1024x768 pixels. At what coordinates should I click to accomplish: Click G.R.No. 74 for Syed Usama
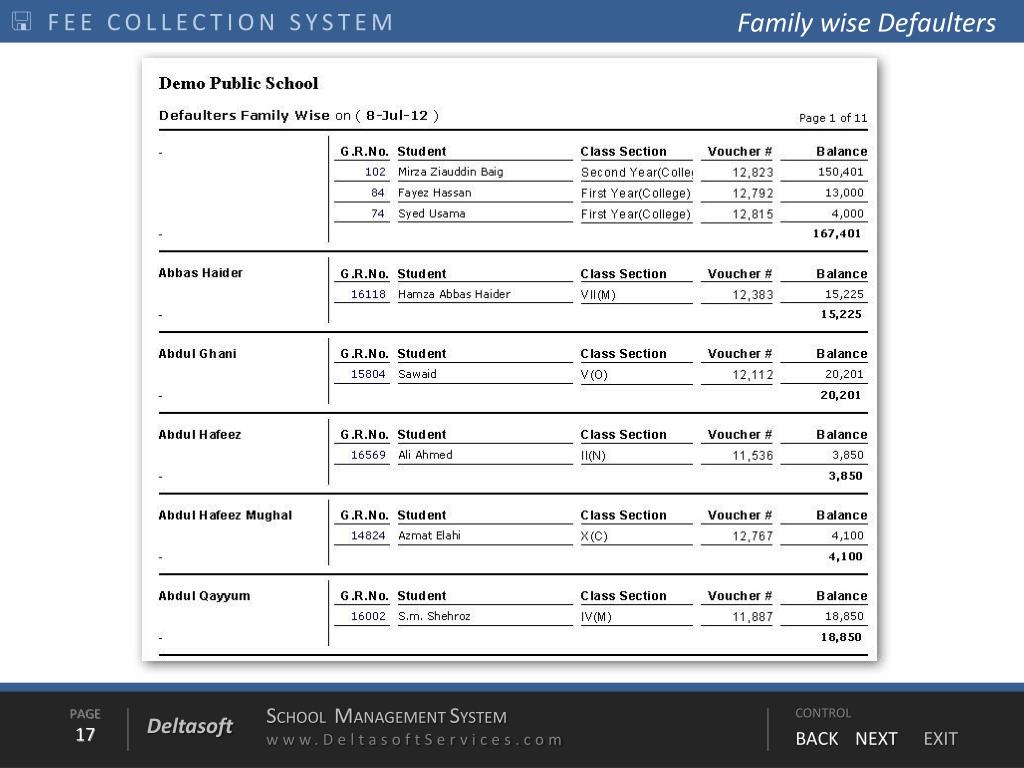click(x=377, y=214)
